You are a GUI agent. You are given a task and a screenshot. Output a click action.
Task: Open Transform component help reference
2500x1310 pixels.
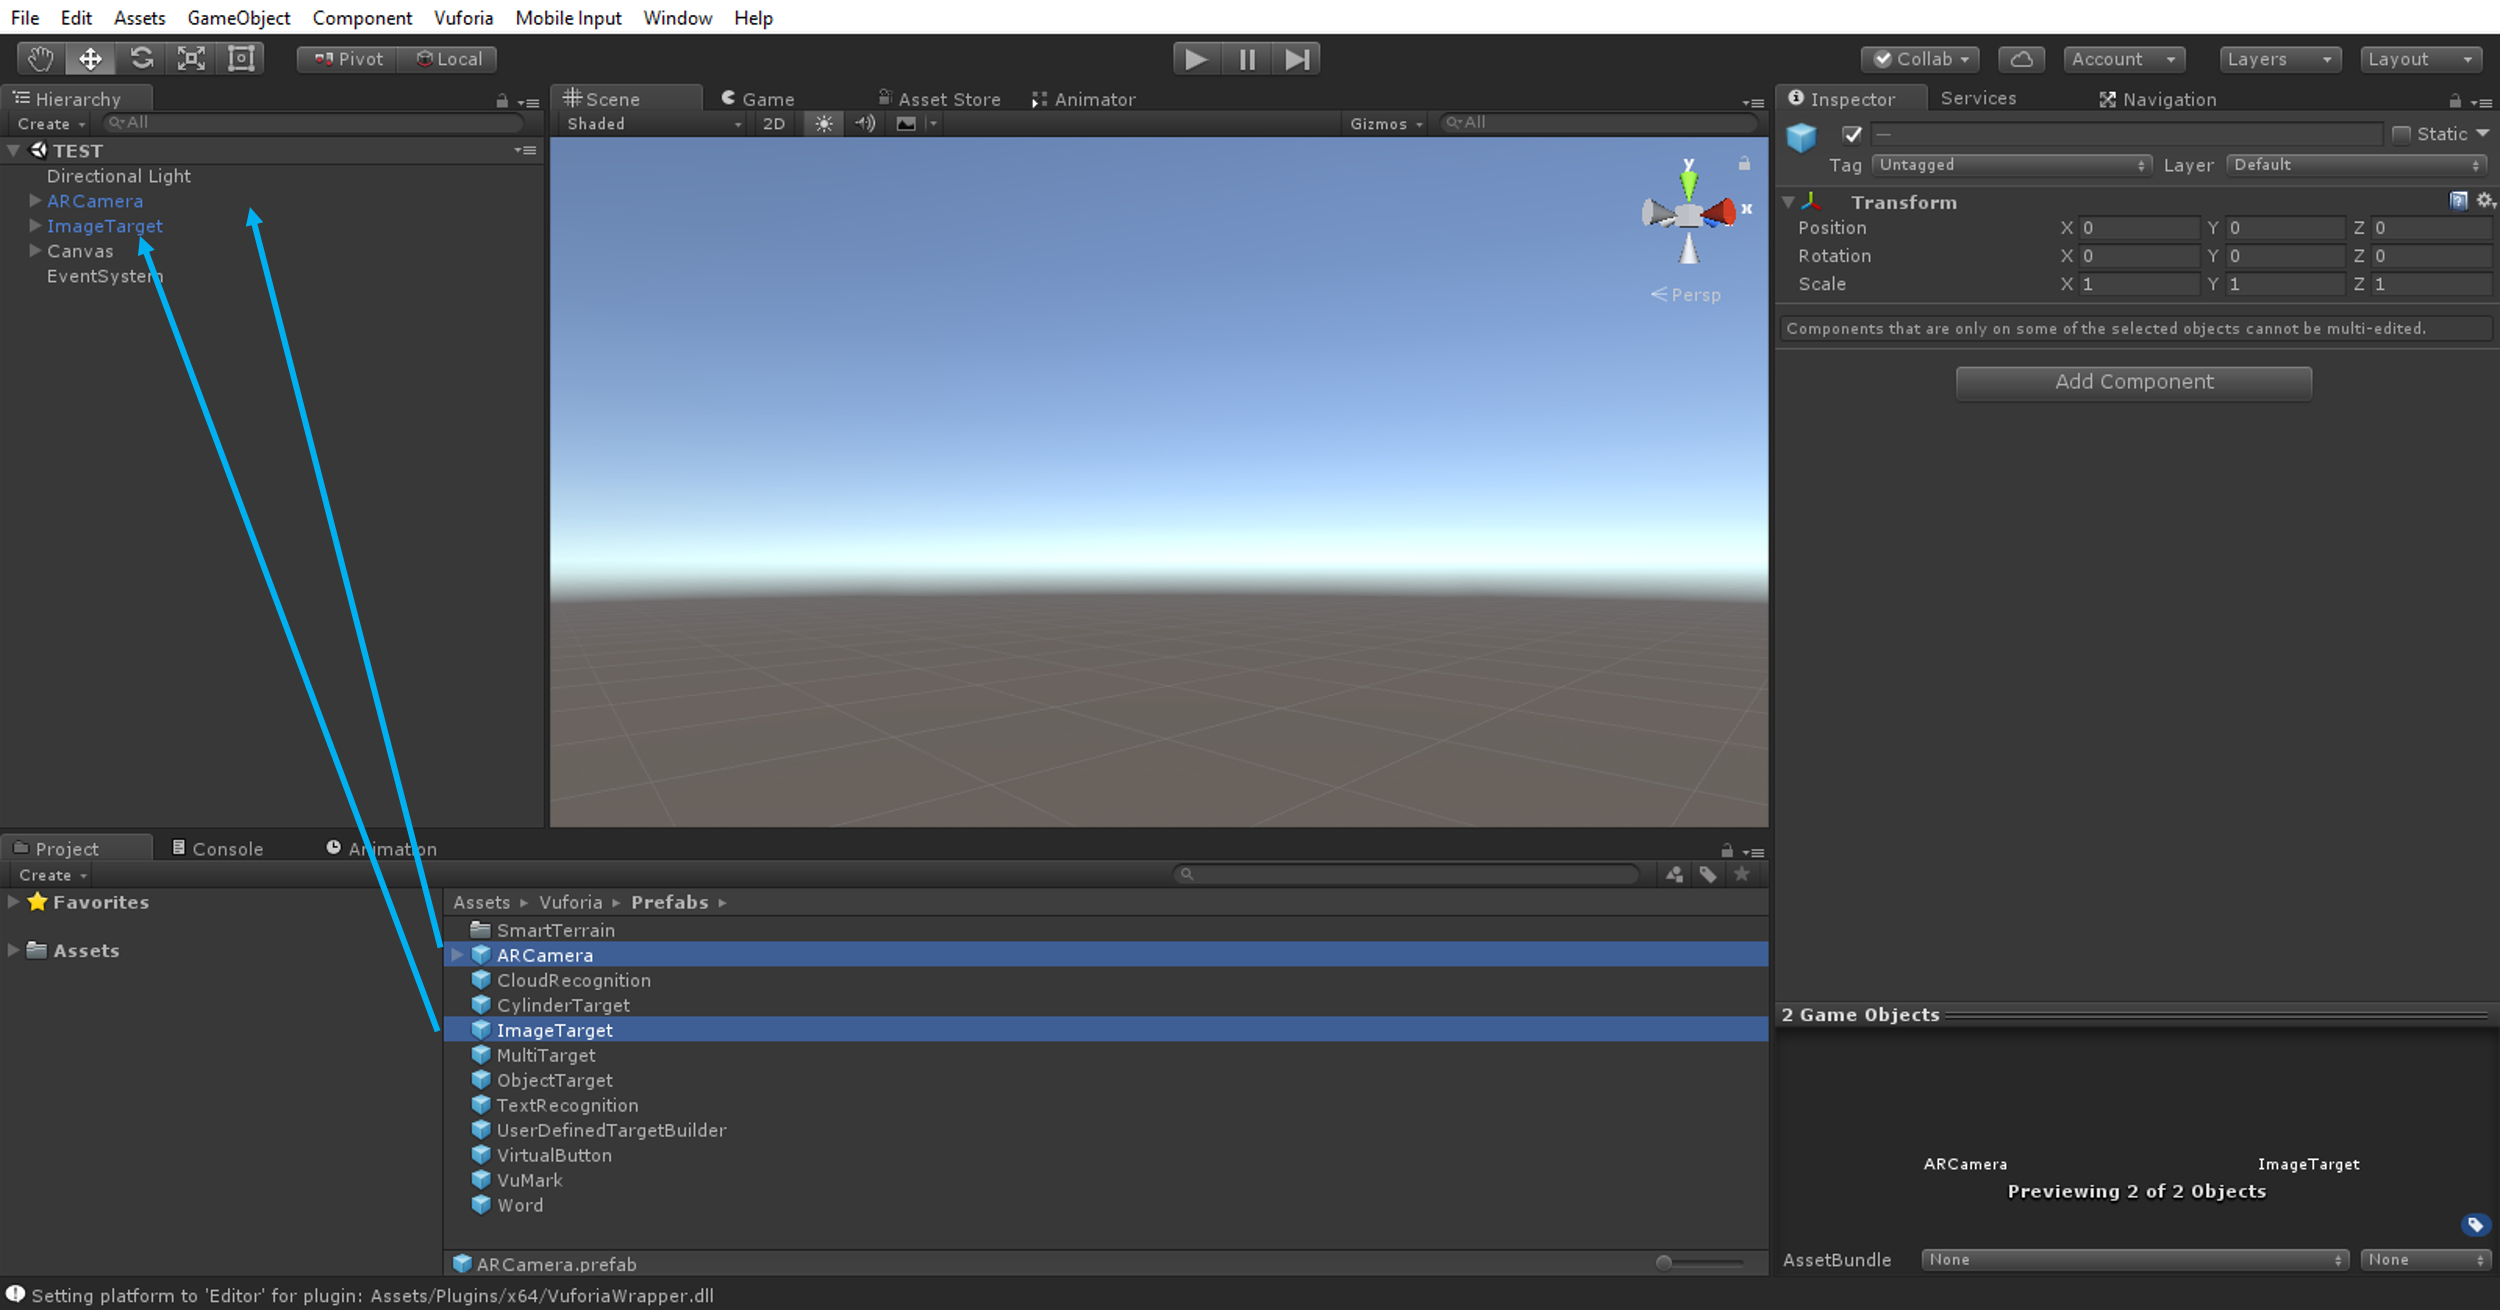click(x=2458, y=201)
